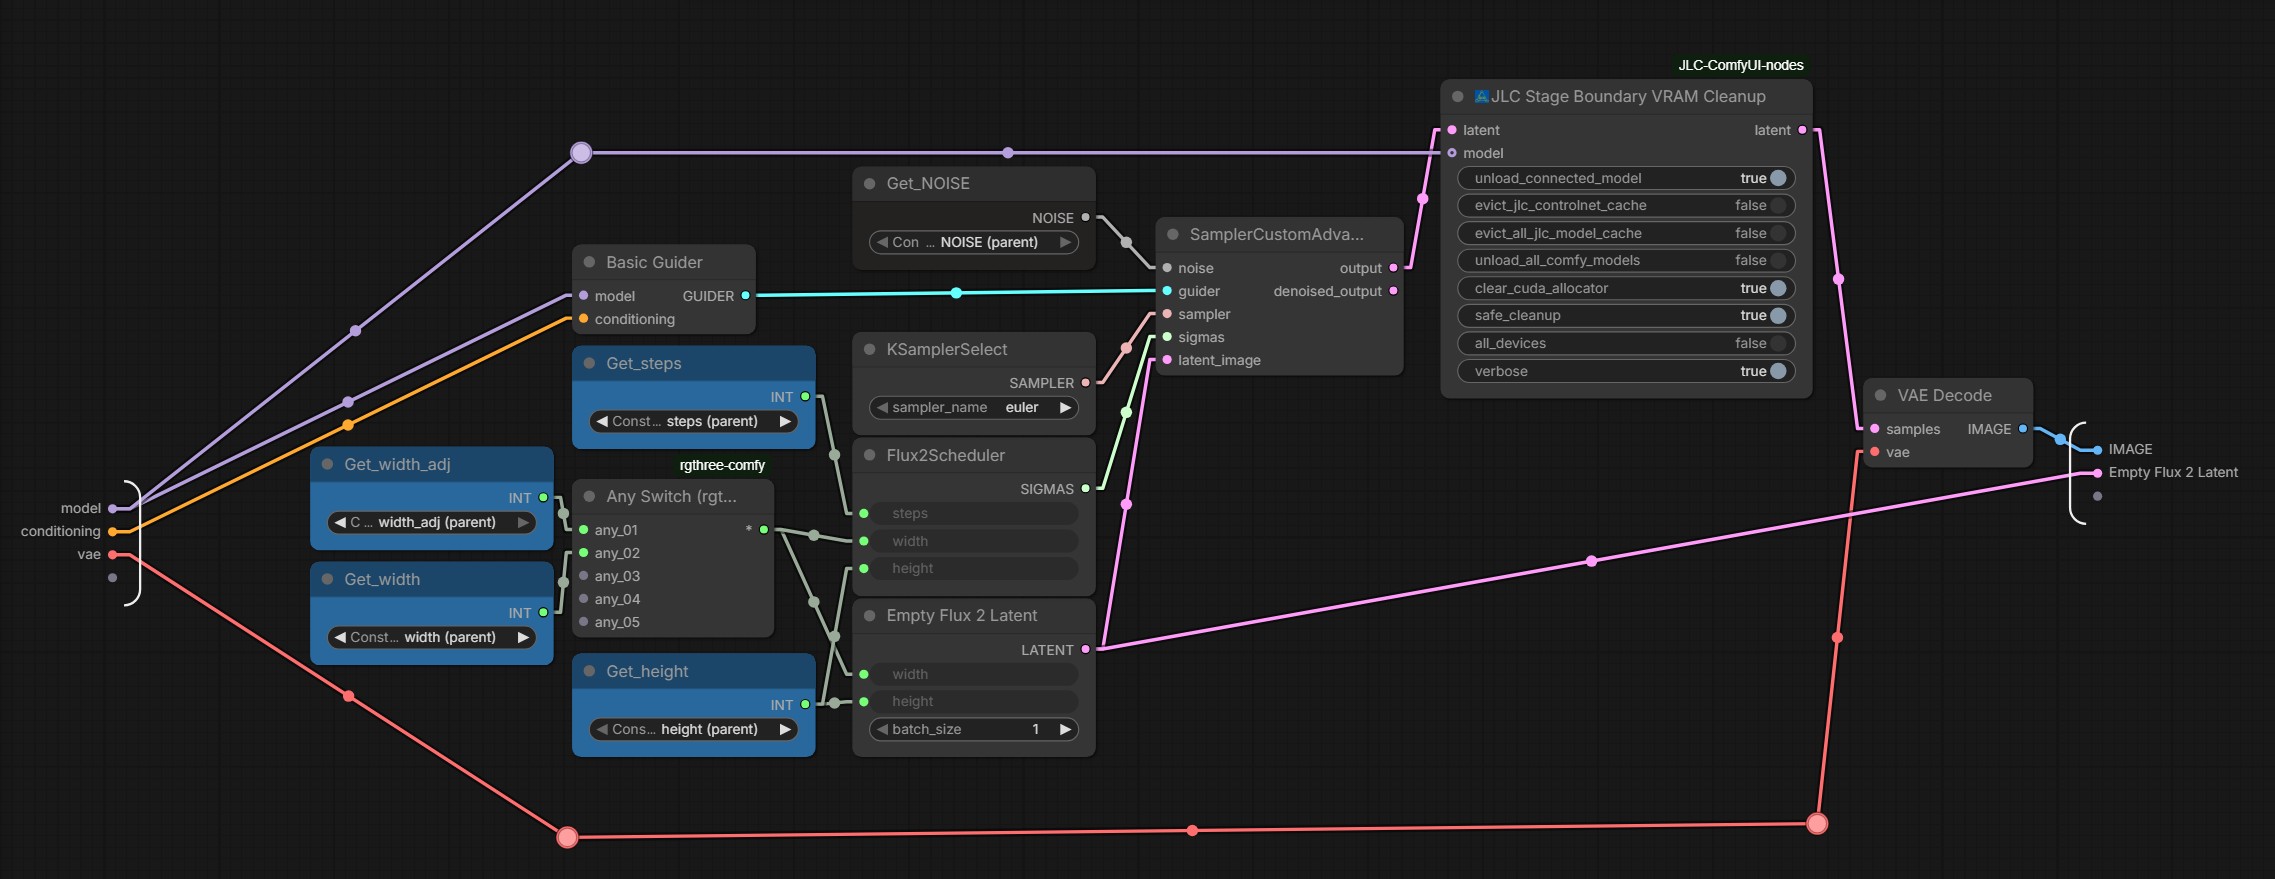
Task: Collapse the SamplerCustomAdvanced node dot
Action: (x=1172, y=234)
